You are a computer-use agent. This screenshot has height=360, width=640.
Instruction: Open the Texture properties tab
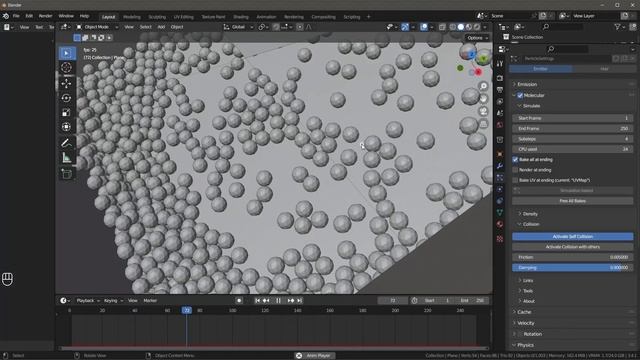[x=500, y=239]
